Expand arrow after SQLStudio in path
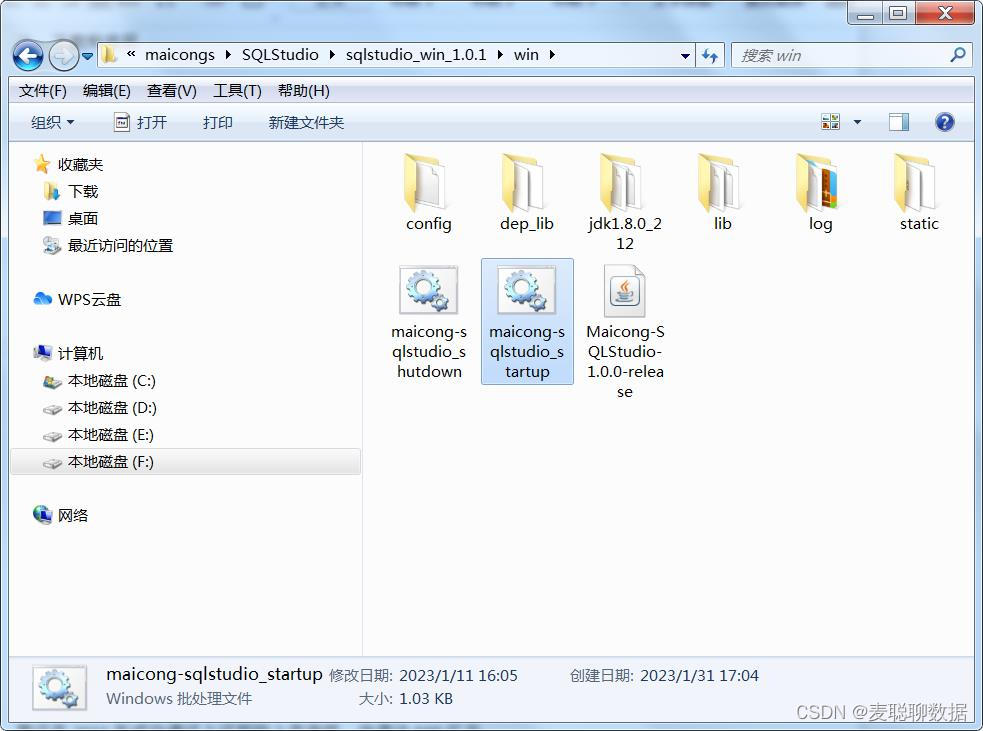983x731 pixels. pos(332,55)
